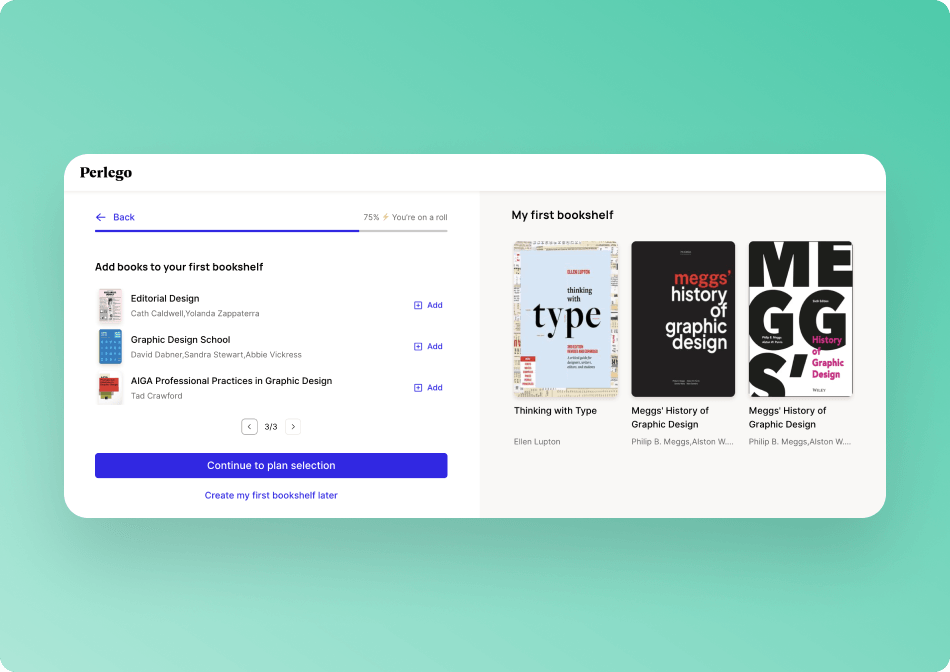
Task: Go back via the Back link text
Action: [x=124, y=217]
